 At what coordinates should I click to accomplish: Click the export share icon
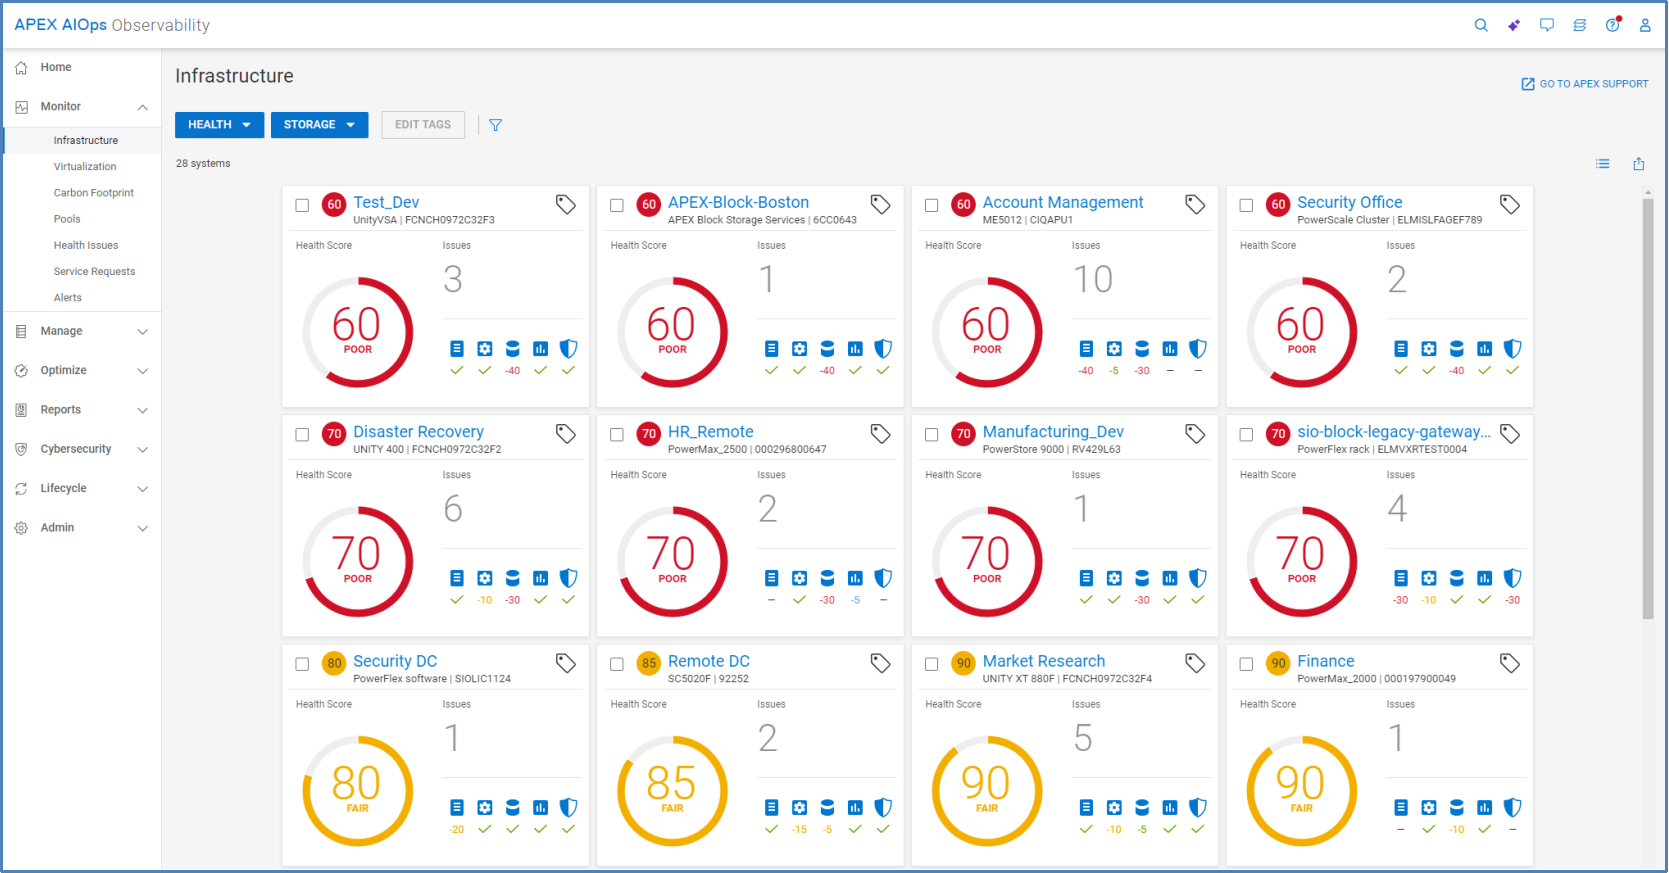(x=1639, y=164)
